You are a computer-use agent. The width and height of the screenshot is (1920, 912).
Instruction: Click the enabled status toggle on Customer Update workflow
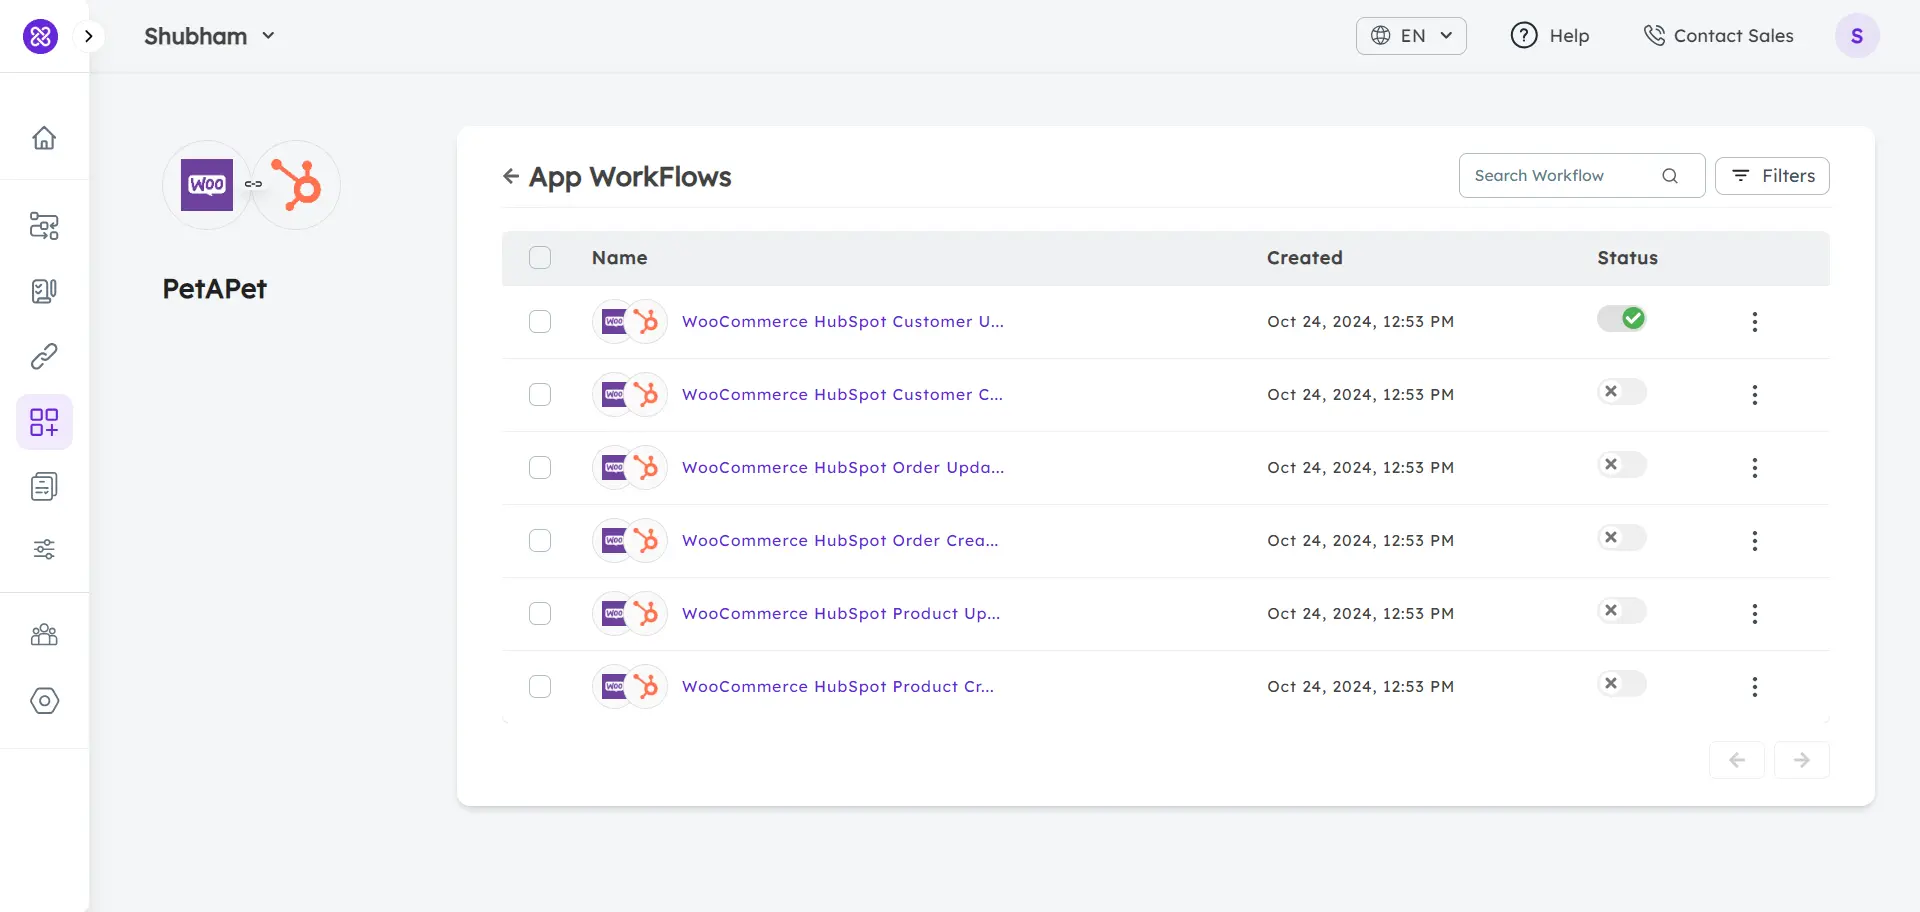pyautogui.click(x=1621, y=318)
